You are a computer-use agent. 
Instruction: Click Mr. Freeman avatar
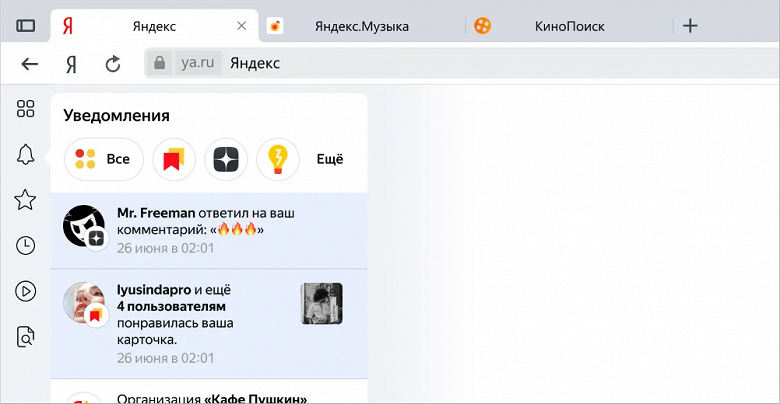84,226
